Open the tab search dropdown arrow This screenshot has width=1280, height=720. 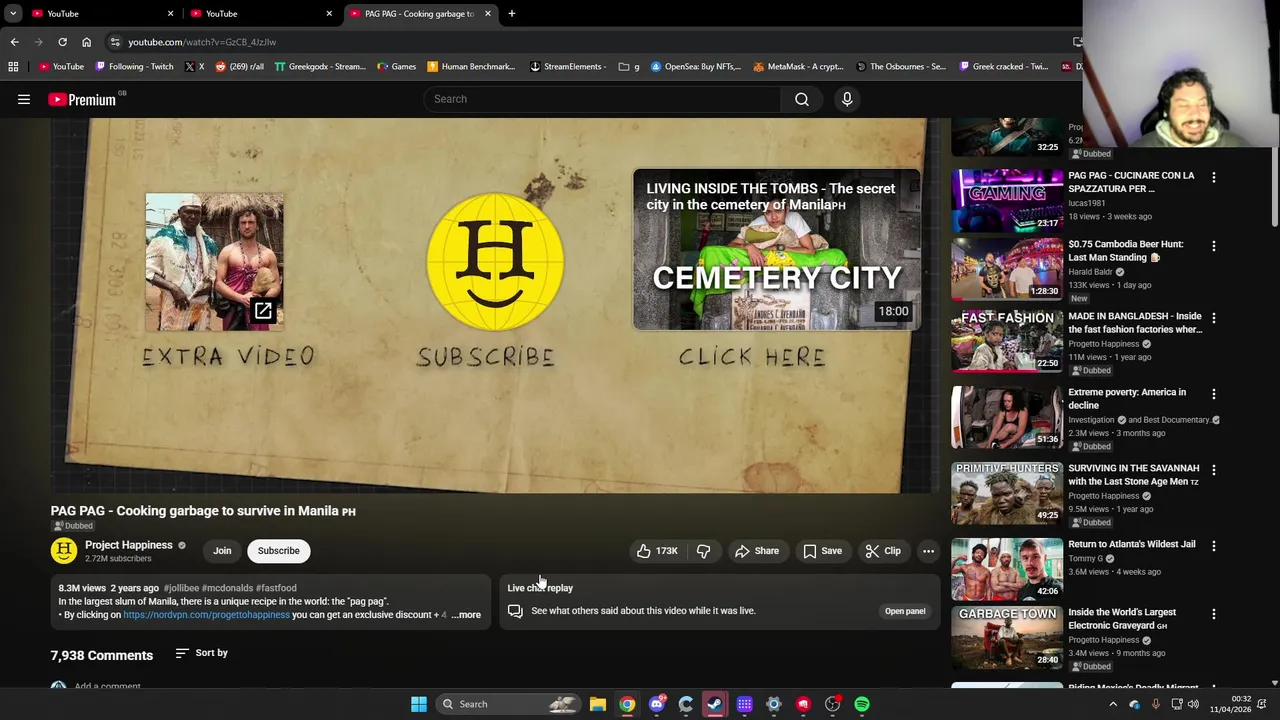pyautogui.click(x=12, y=14)
